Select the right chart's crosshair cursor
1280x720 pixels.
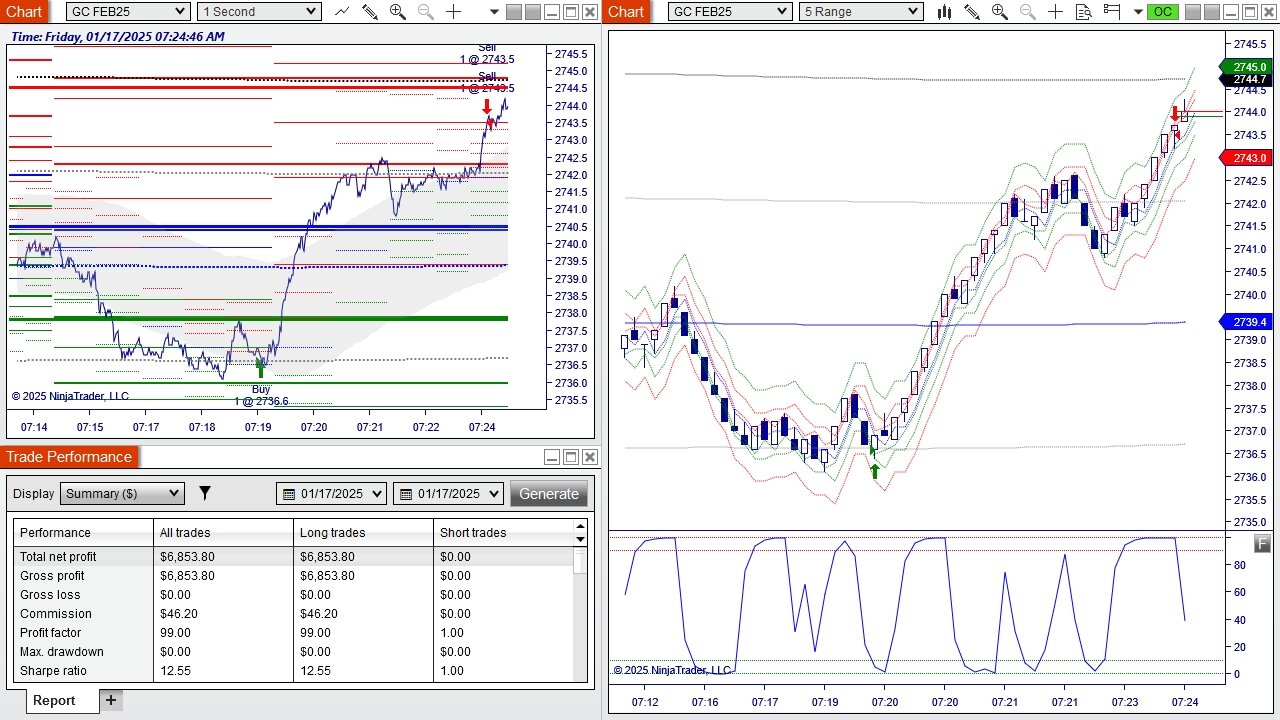click(1056, 12)
